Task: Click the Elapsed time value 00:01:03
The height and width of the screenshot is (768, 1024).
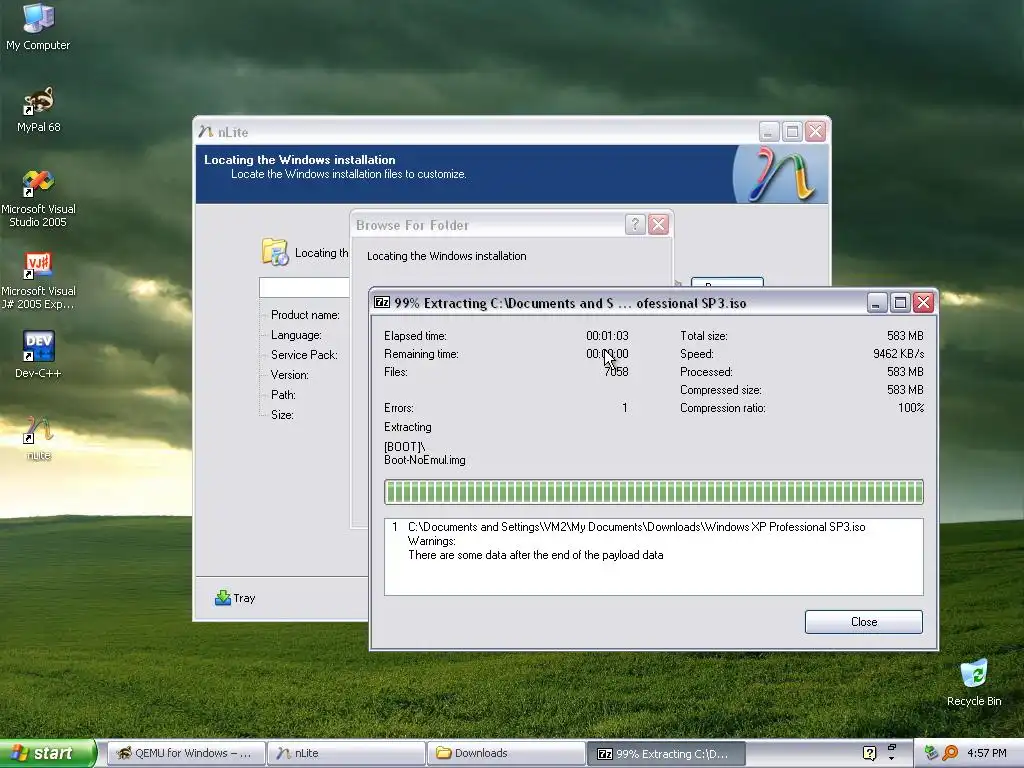Action: pos(607,336)
